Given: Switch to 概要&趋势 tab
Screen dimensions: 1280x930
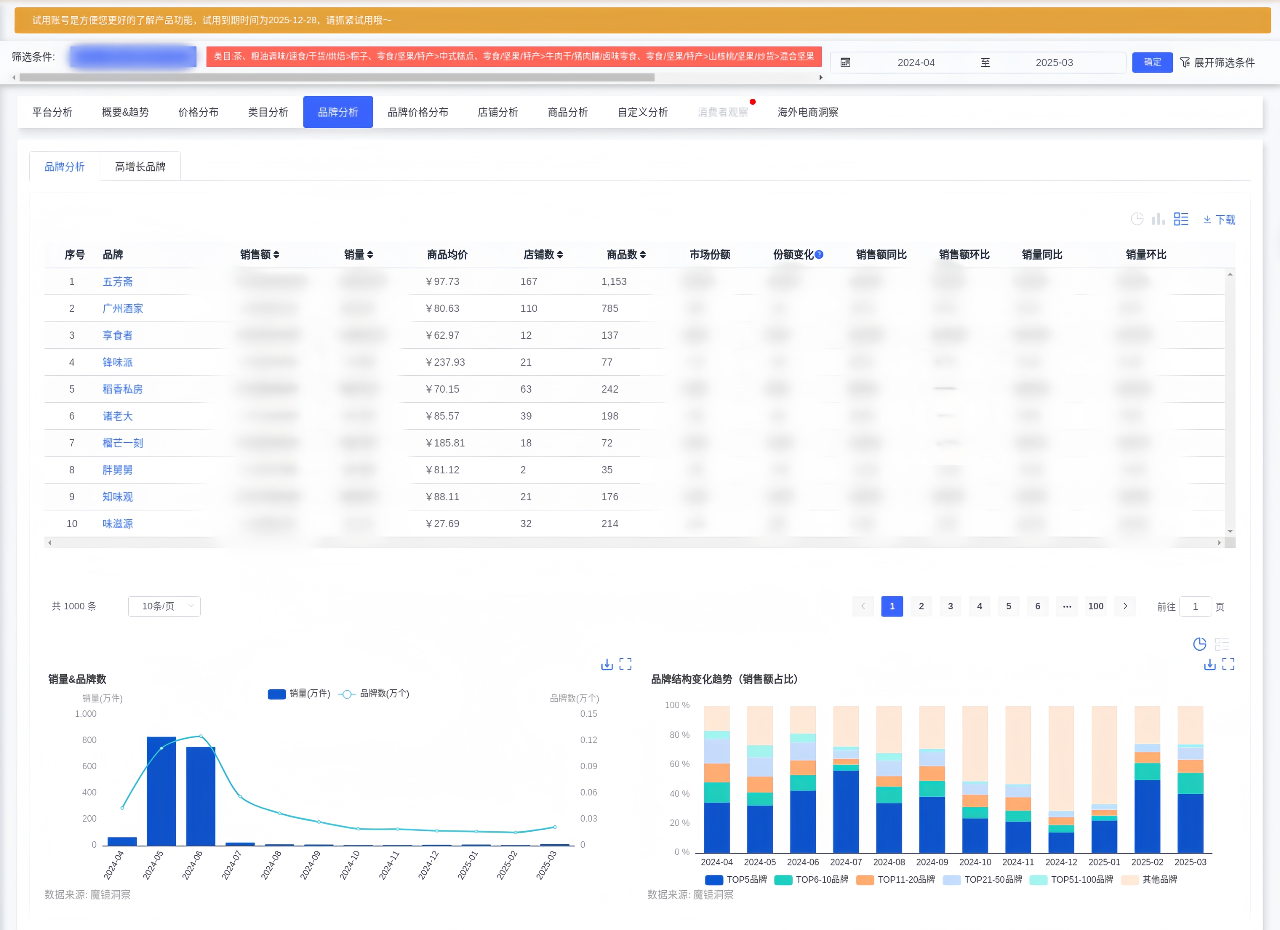Looking at the screenshot, I should [x=125, y=112].
